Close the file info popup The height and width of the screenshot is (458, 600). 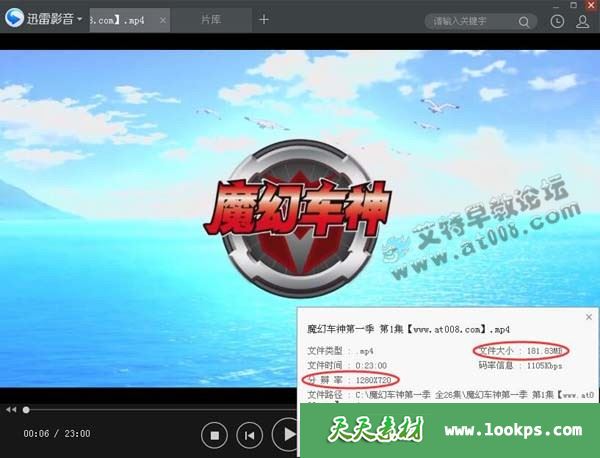tap(588, 317)
